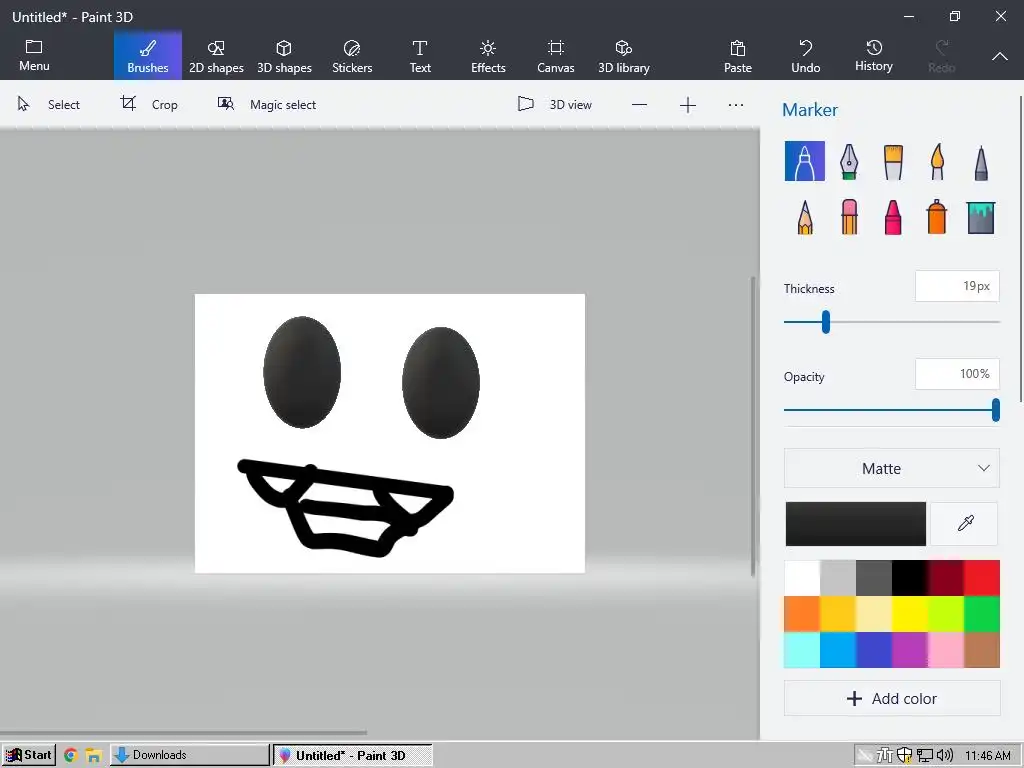Choose the bright red color swatch

pos(982,578)
